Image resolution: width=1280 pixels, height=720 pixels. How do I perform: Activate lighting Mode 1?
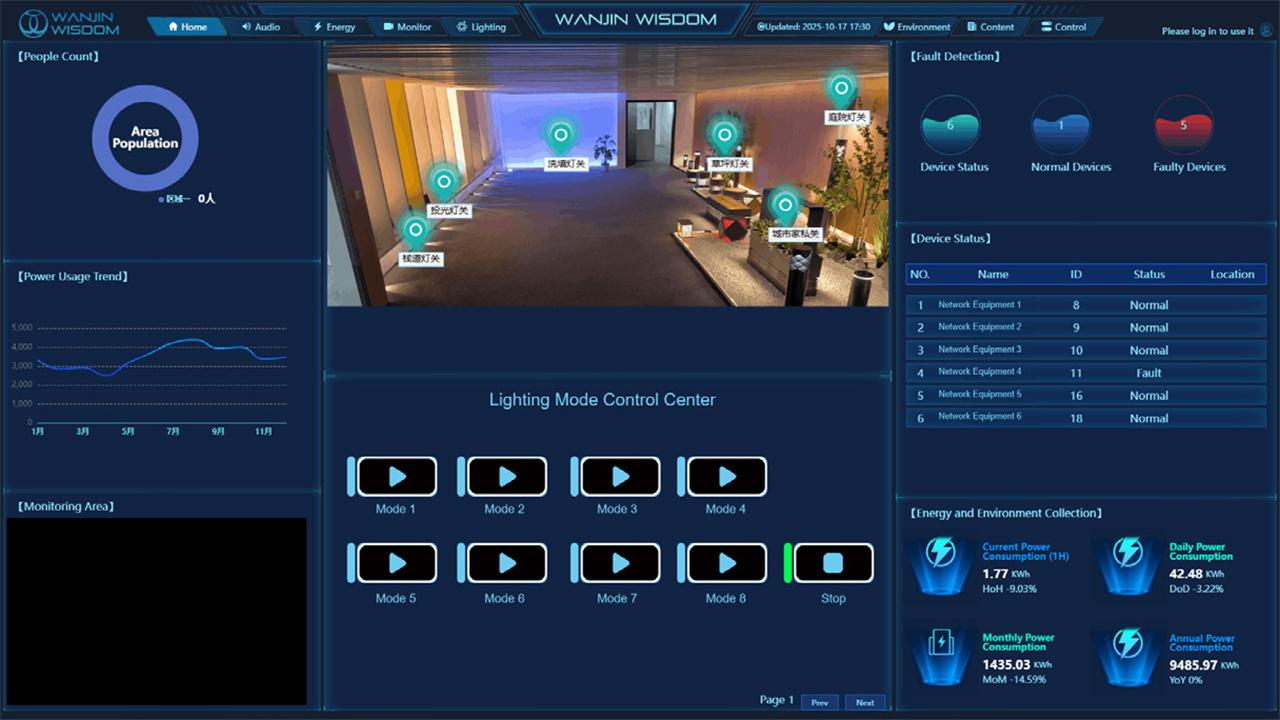coord(397,477)
